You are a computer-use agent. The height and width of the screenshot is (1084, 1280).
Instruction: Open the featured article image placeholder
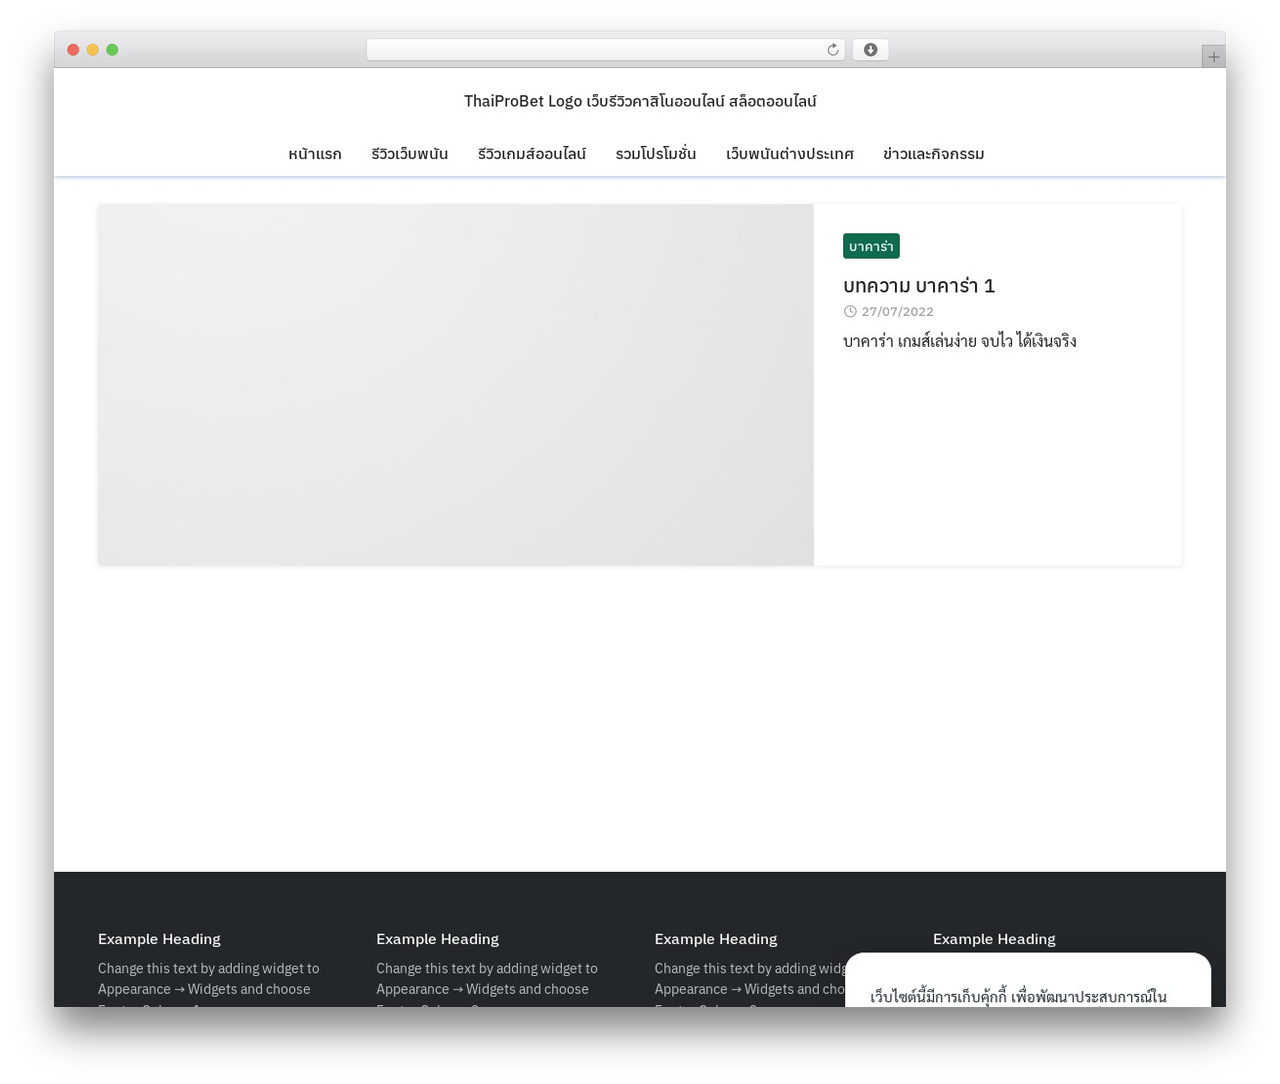pyautogui.click(x=456, y=385)
